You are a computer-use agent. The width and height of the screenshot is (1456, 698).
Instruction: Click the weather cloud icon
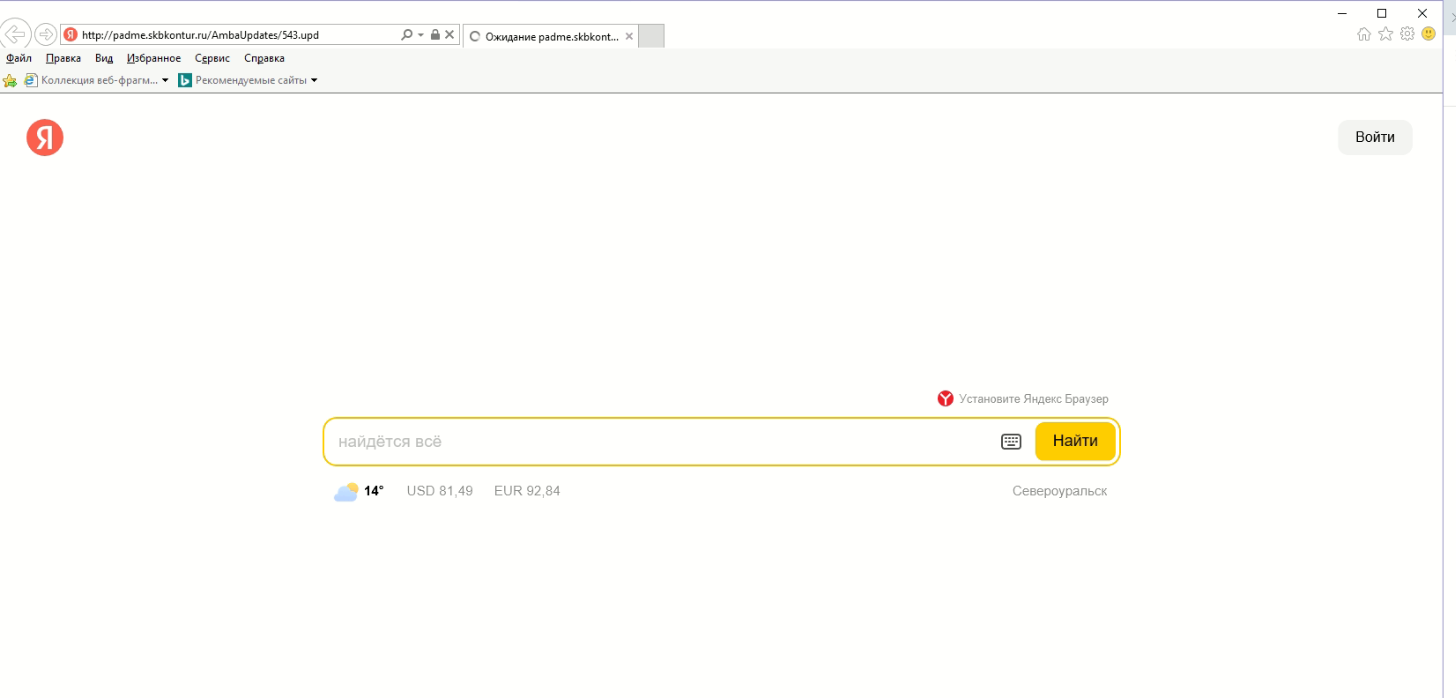tap(346, 491)
